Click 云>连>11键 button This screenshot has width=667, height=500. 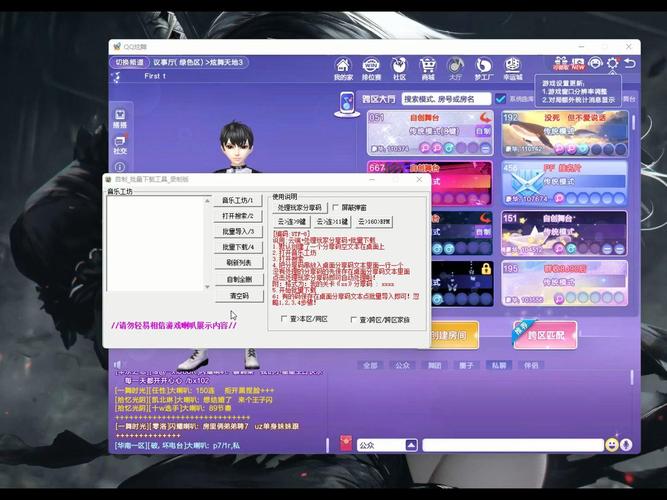click(332, 222)
